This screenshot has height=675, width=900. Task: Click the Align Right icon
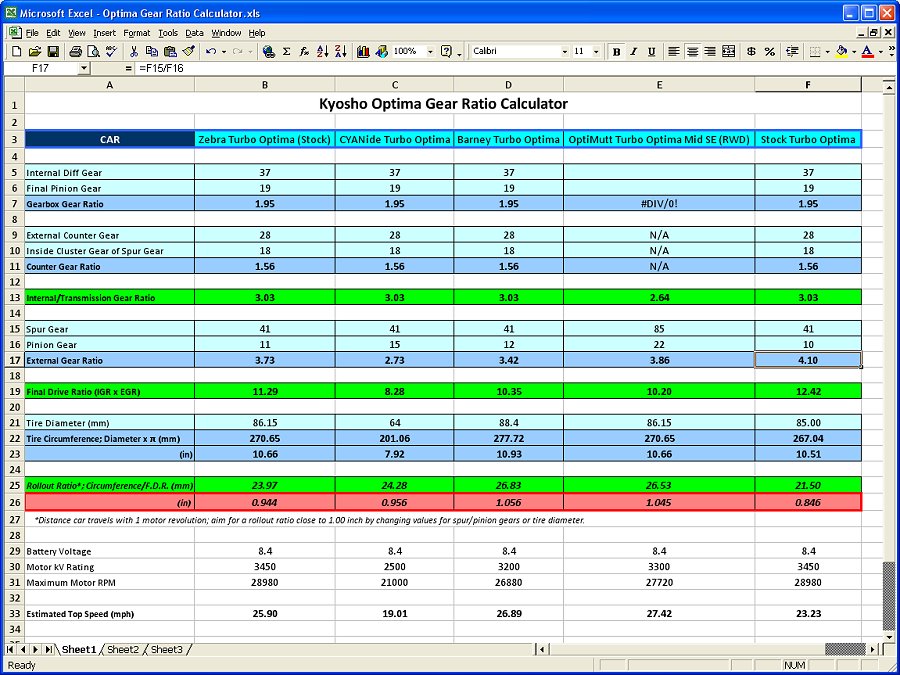(x=711, y=52)
